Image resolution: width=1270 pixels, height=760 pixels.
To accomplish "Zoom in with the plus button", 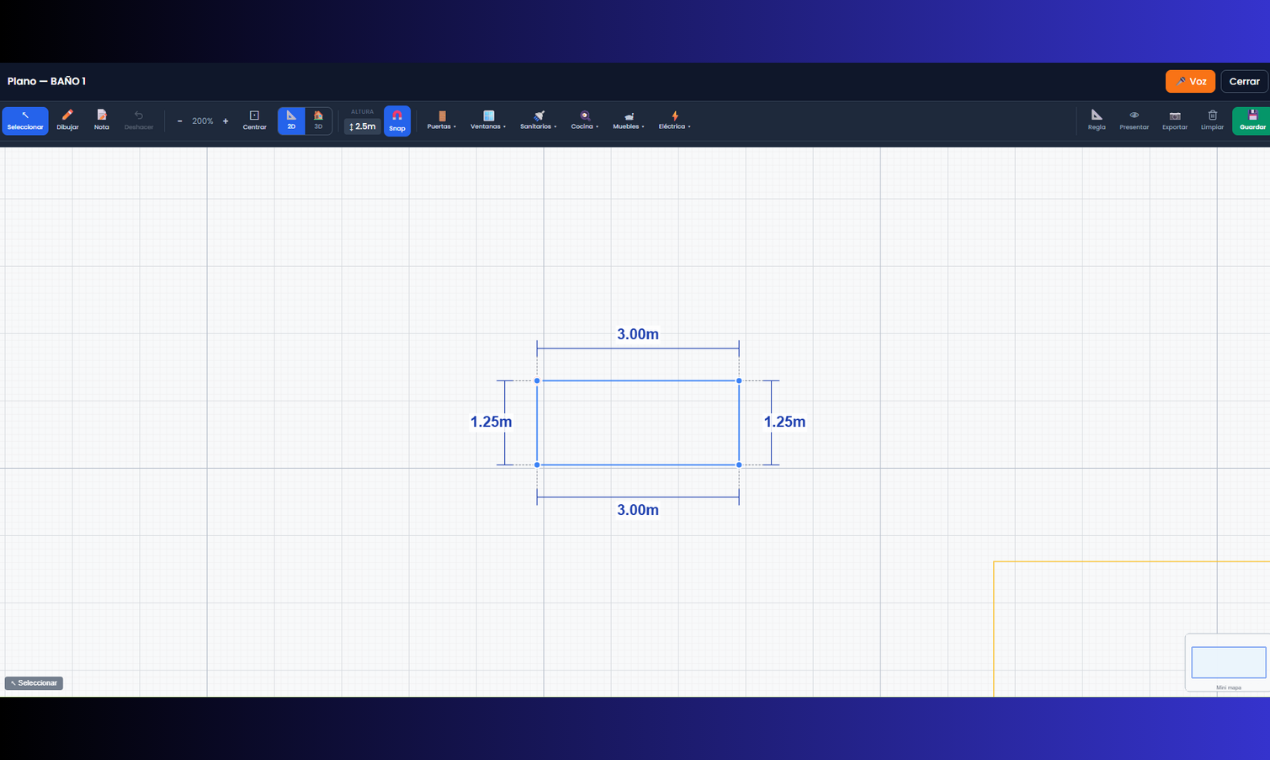I will [x=225, y=121].
